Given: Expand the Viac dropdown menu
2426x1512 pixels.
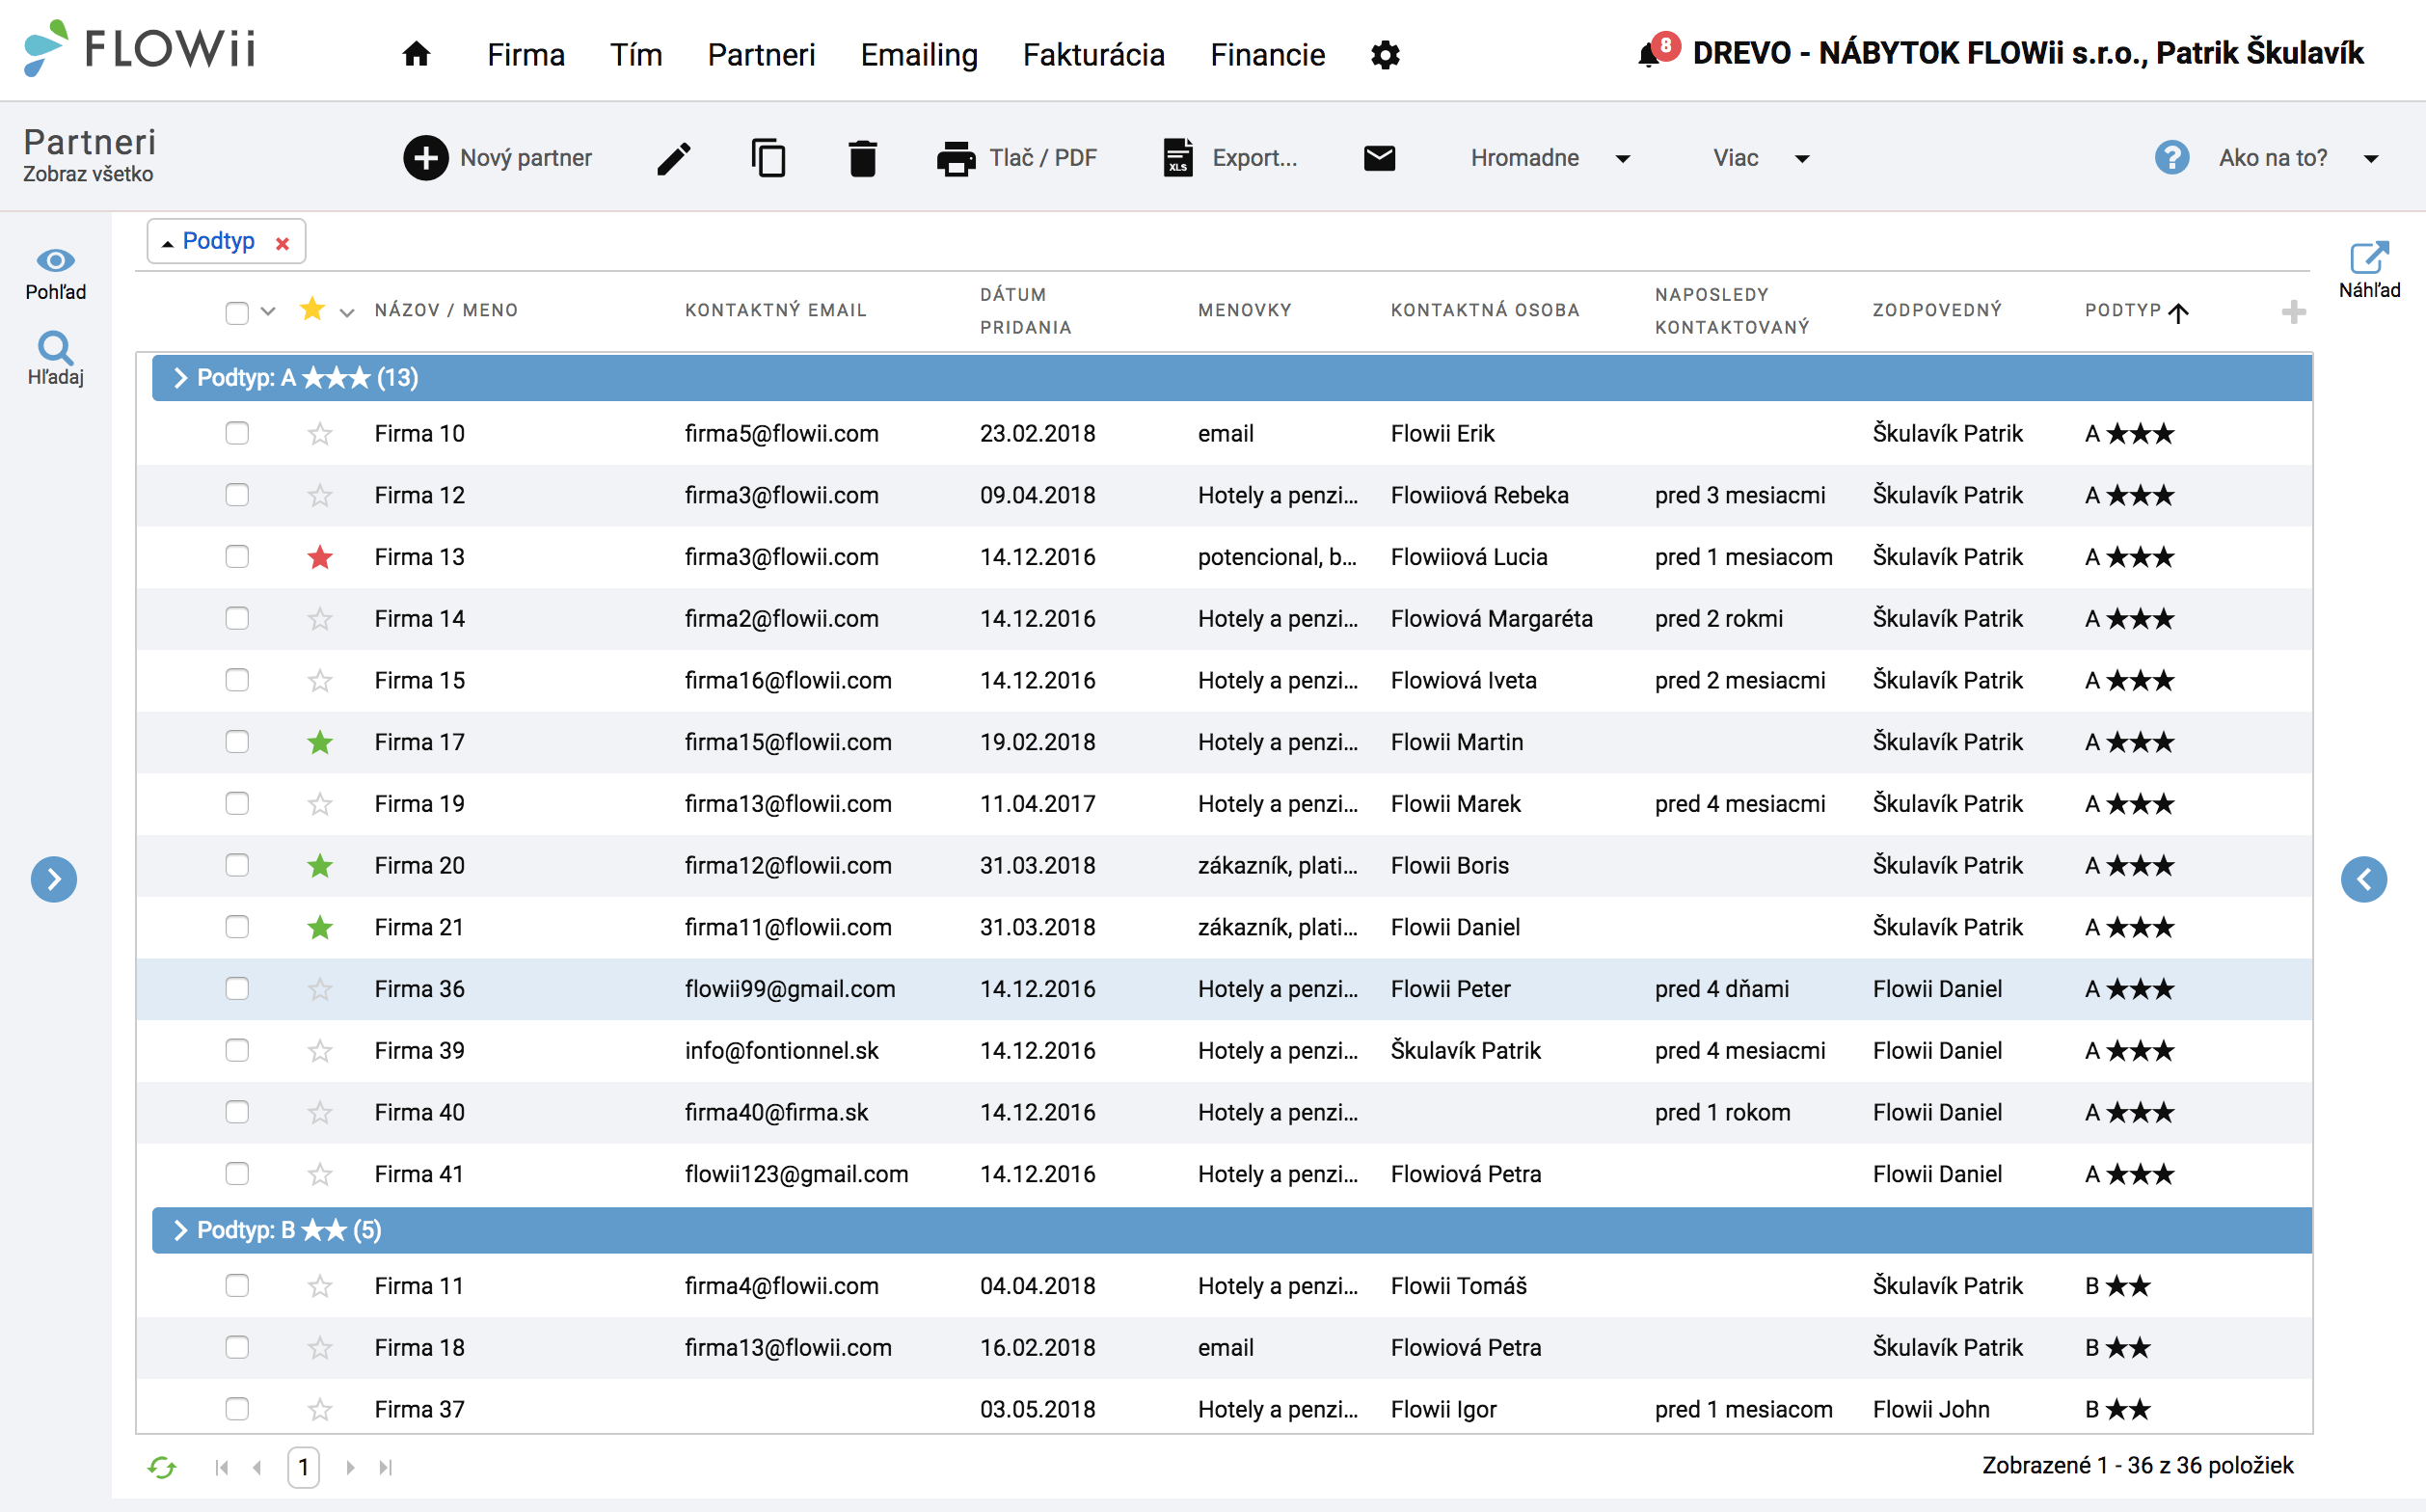Looking at the screenshot, I should tap(1760, 158).
